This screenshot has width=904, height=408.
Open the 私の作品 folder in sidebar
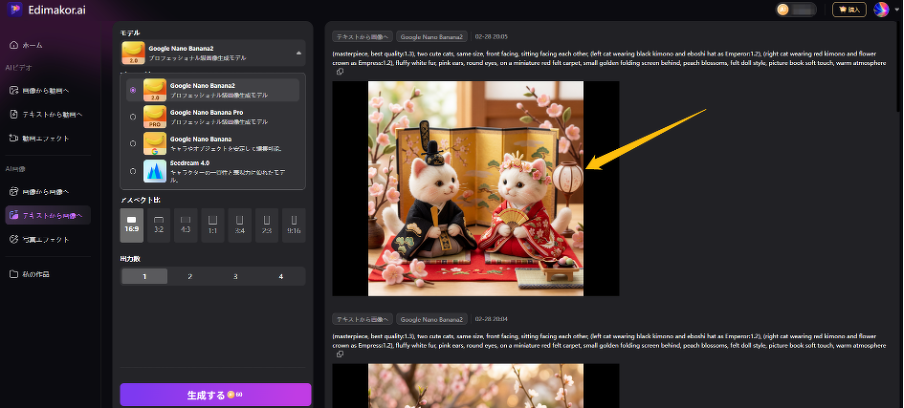pos(13,274)
